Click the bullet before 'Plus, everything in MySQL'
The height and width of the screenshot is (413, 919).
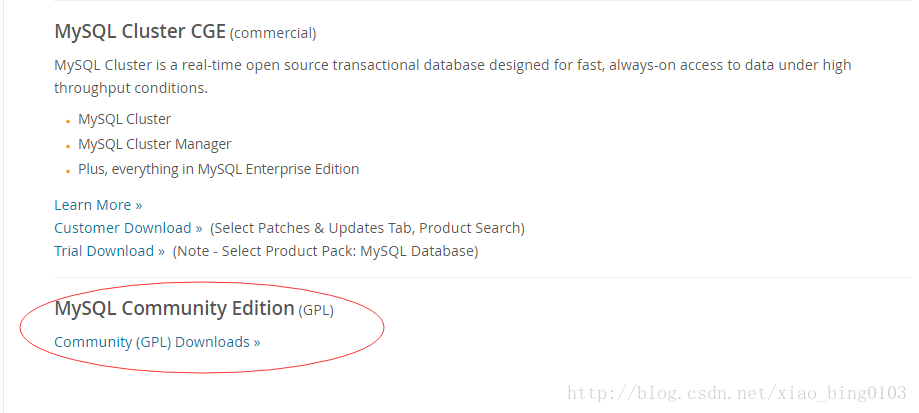tap(68, 171)
